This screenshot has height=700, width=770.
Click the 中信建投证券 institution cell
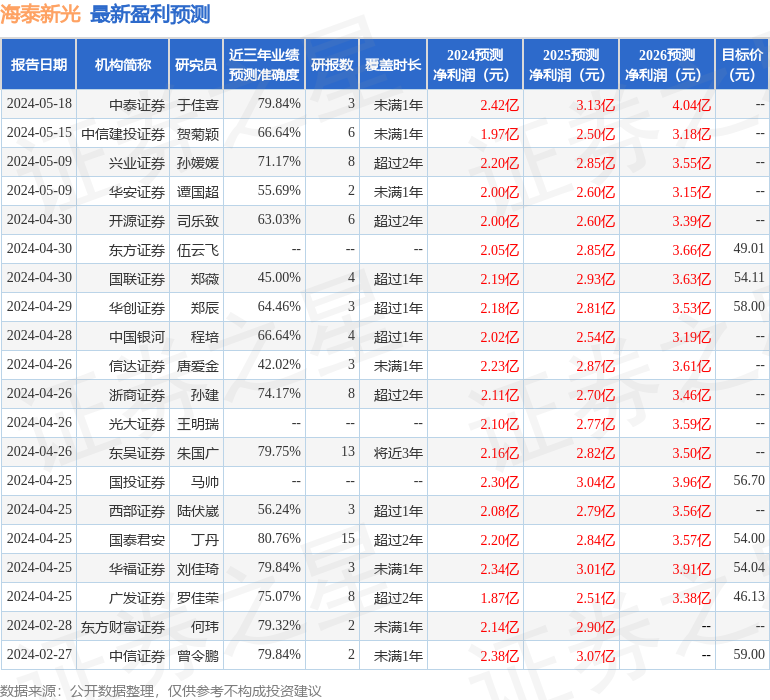click(123, 134)
